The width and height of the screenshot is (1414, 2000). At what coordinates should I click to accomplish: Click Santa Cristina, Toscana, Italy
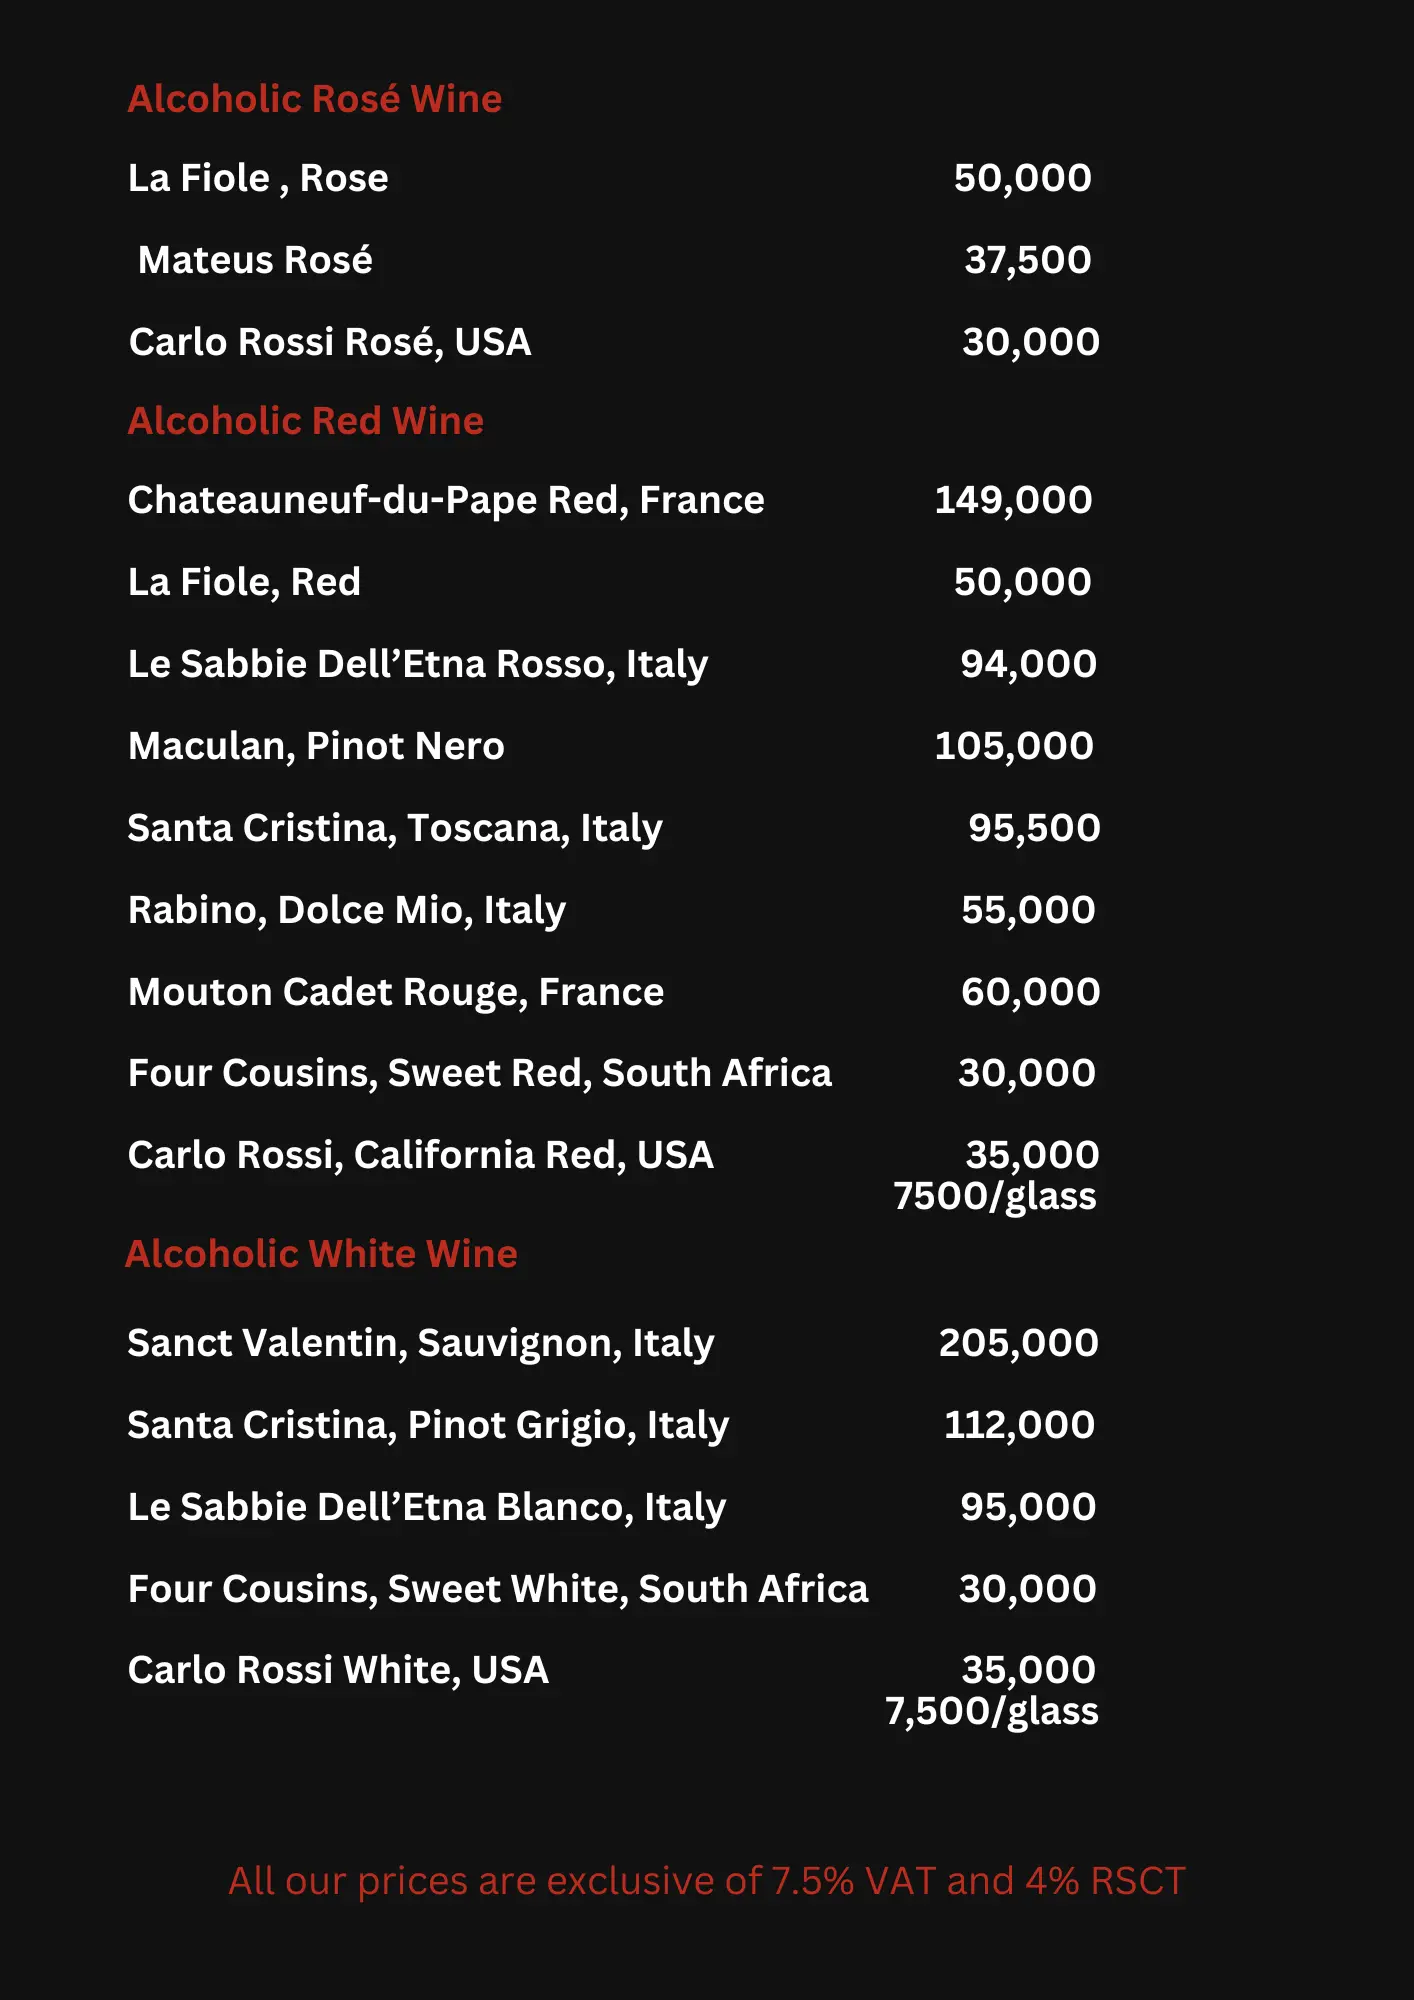click(x=395, y=828)
